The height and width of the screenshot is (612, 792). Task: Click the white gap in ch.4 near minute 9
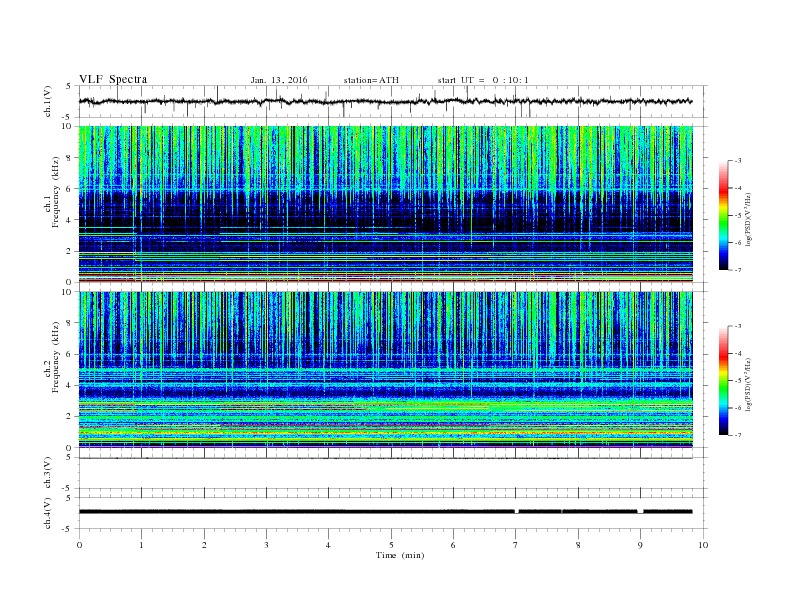pyautogui.click(x=640, y=512)
